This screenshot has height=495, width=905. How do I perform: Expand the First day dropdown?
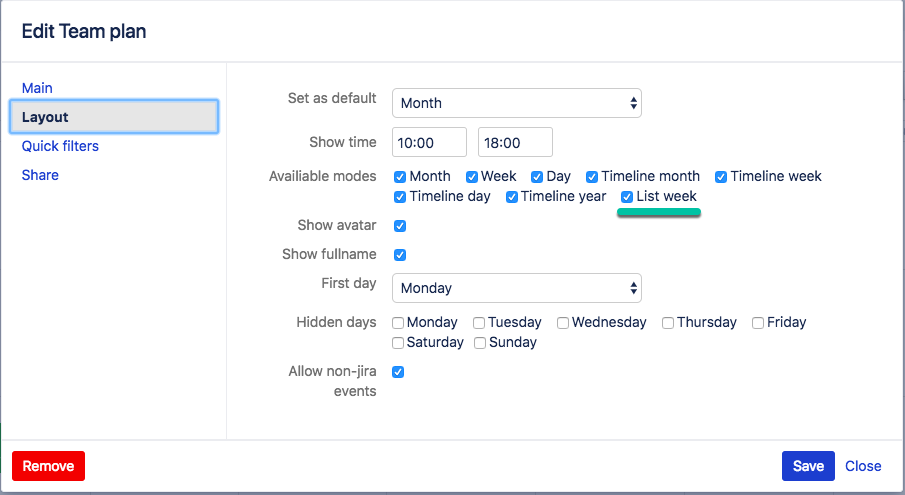pyautogui.click(x=516, y=288)
